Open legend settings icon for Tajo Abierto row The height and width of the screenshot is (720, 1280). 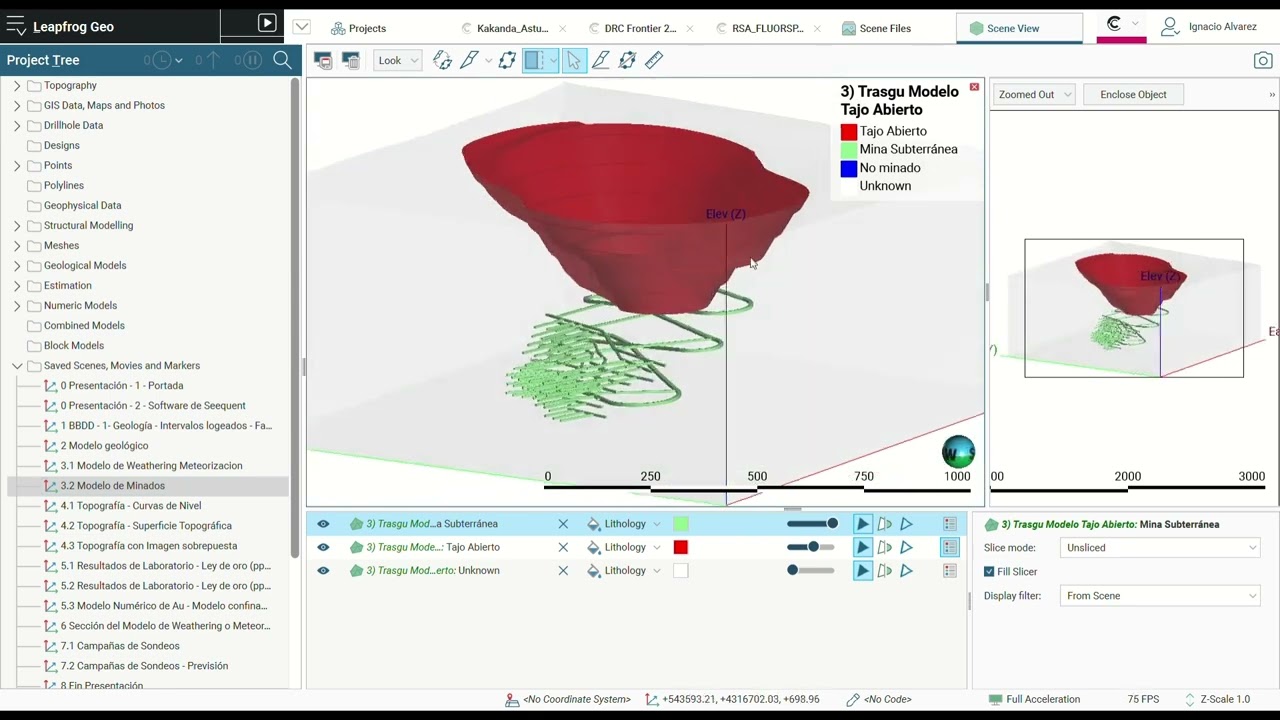[950, 547]
